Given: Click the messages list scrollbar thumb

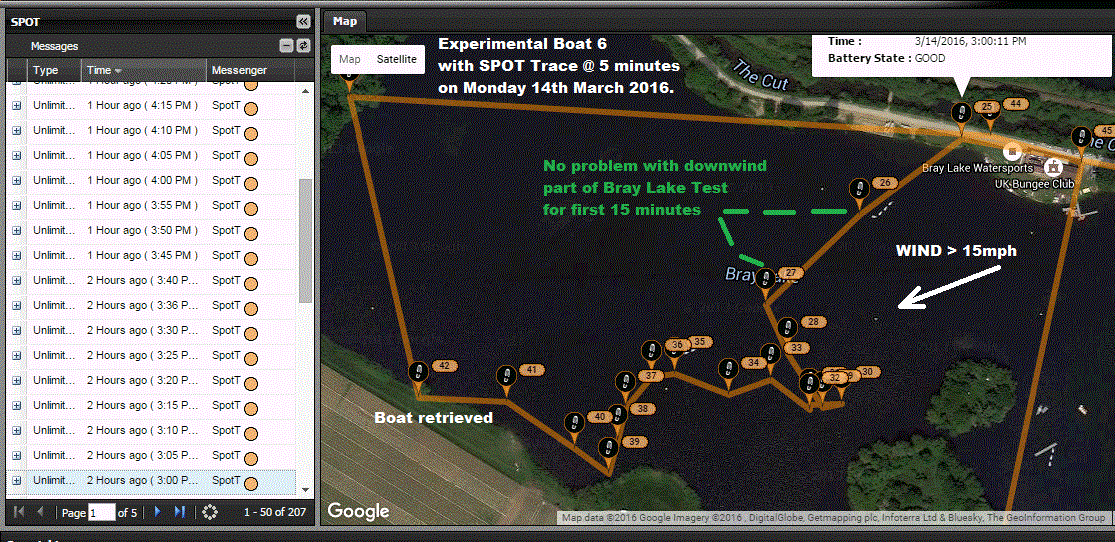Looking at the screenshot, I should pyautogui.click(x=305, y=240).
